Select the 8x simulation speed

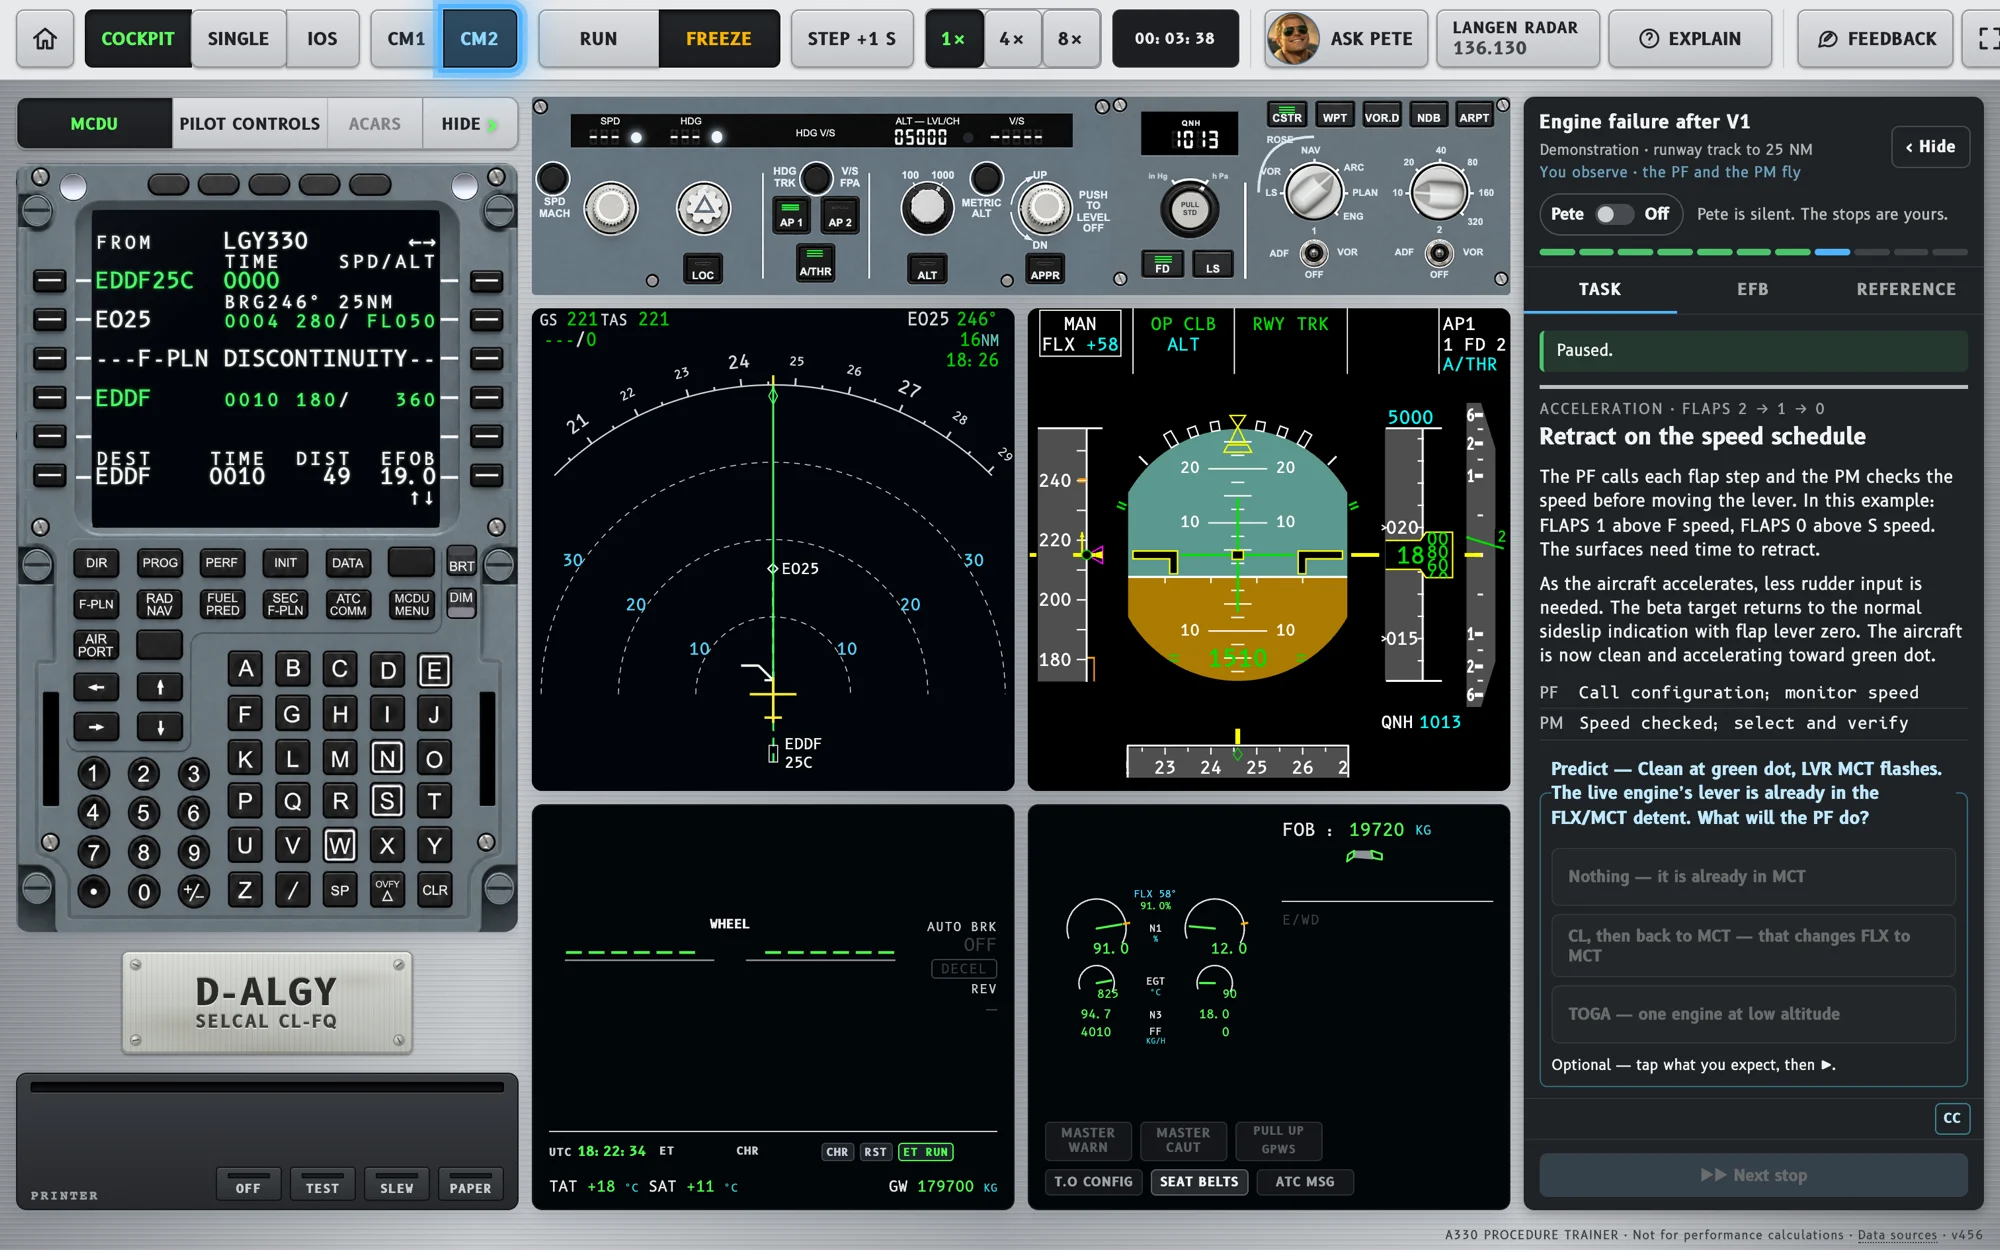[1070, 39]
